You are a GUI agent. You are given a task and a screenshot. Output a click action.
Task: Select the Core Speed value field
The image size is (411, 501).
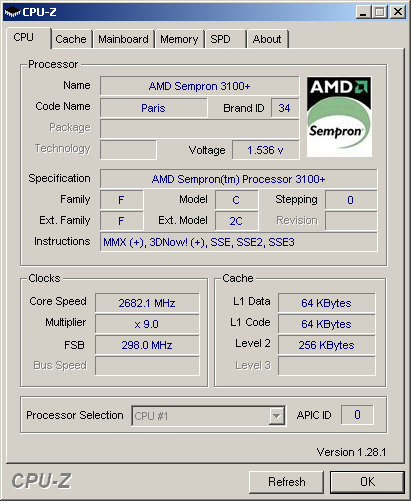(x=147, y=303)
